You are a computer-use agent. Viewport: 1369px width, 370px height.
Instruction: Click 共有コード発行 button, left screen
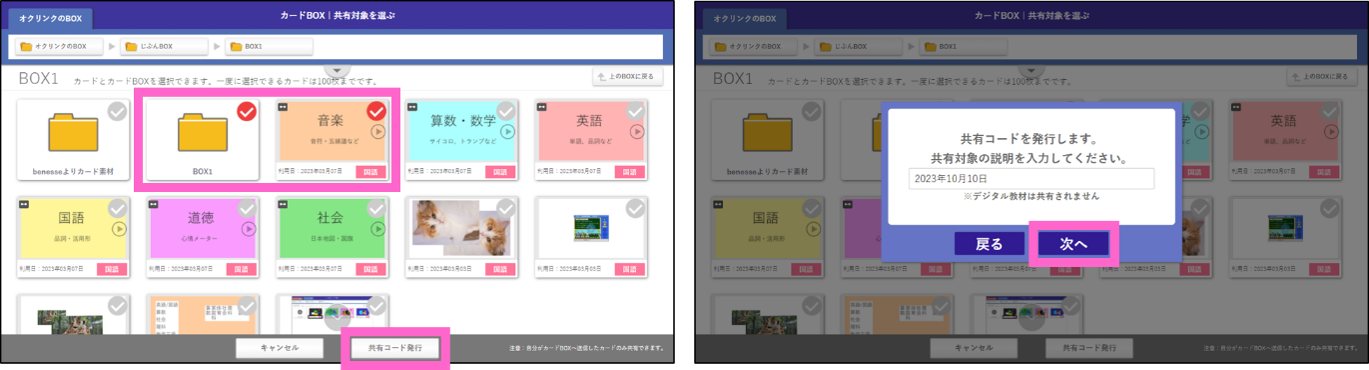(395, 348)
